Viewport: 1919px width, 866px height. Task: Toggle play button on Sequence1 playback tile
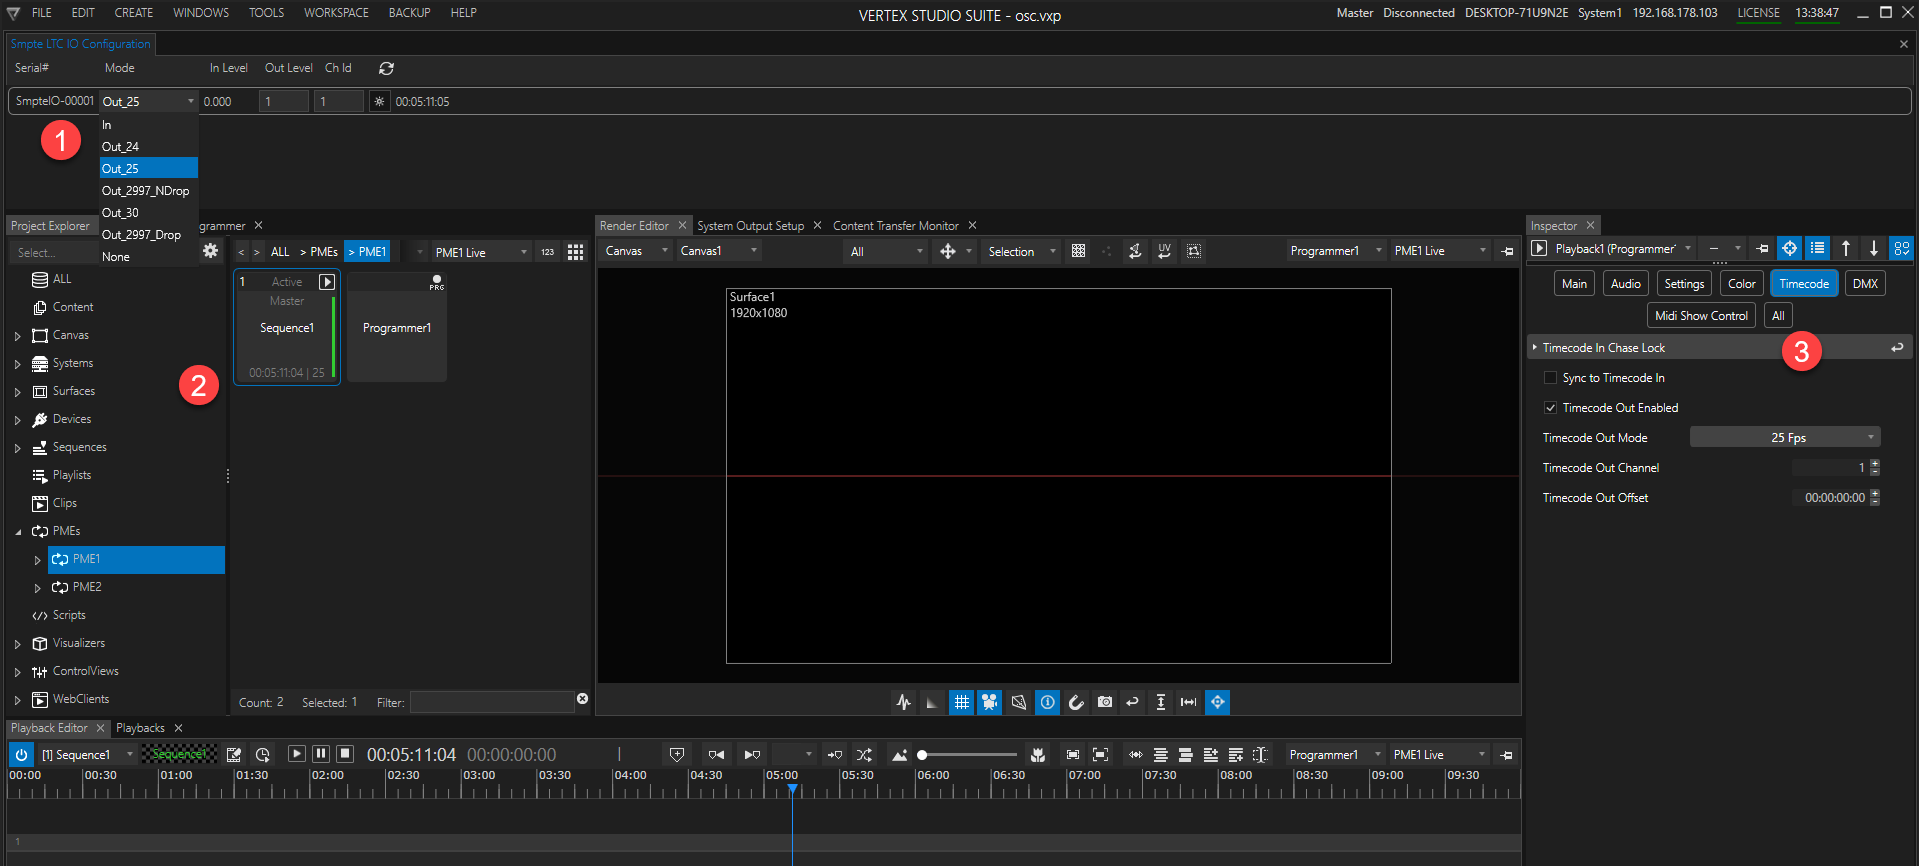tap(326, 282)
